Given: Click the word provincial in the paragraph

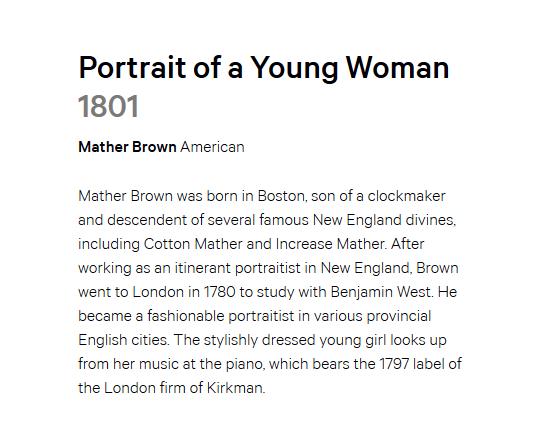Looking at the screenshot, I should (399, 316).
